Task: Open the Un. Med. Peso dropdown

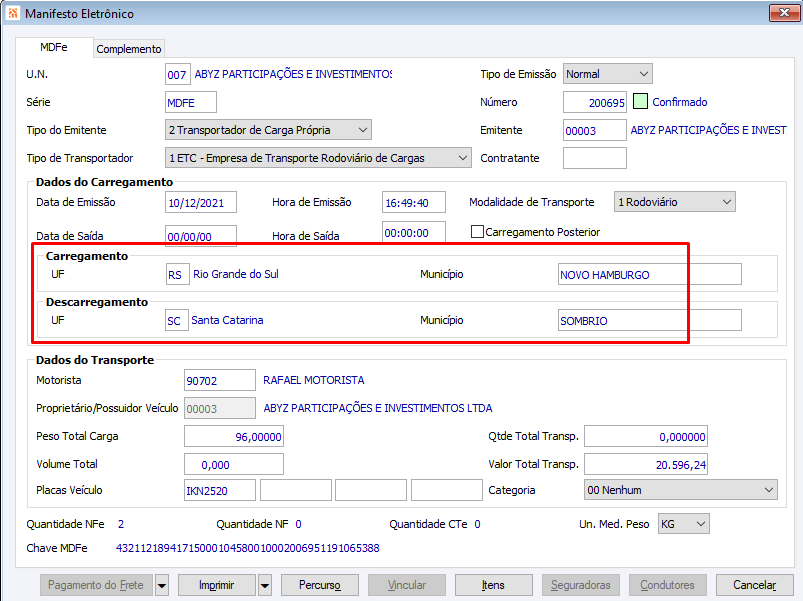Action: 683,524
